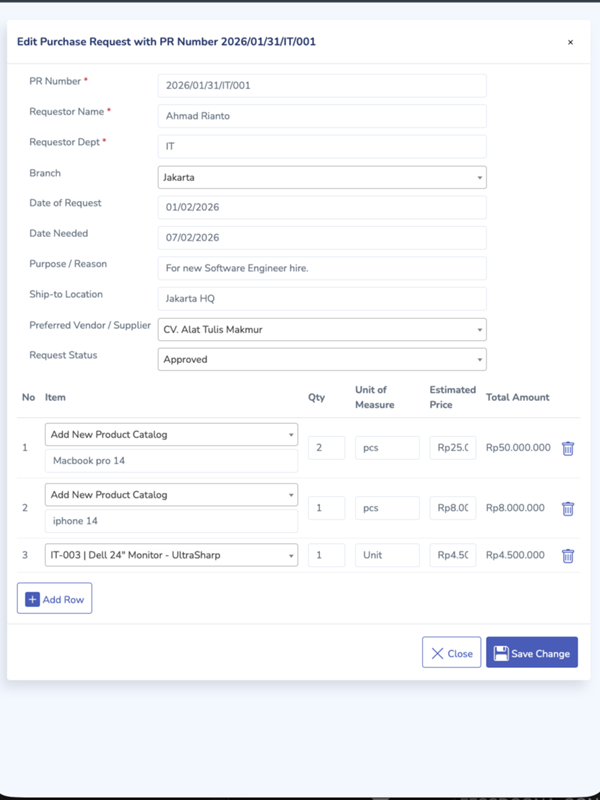This screenshot has height=800, width=600.
Task: Click the Request Status label
Action: [63, 355]
